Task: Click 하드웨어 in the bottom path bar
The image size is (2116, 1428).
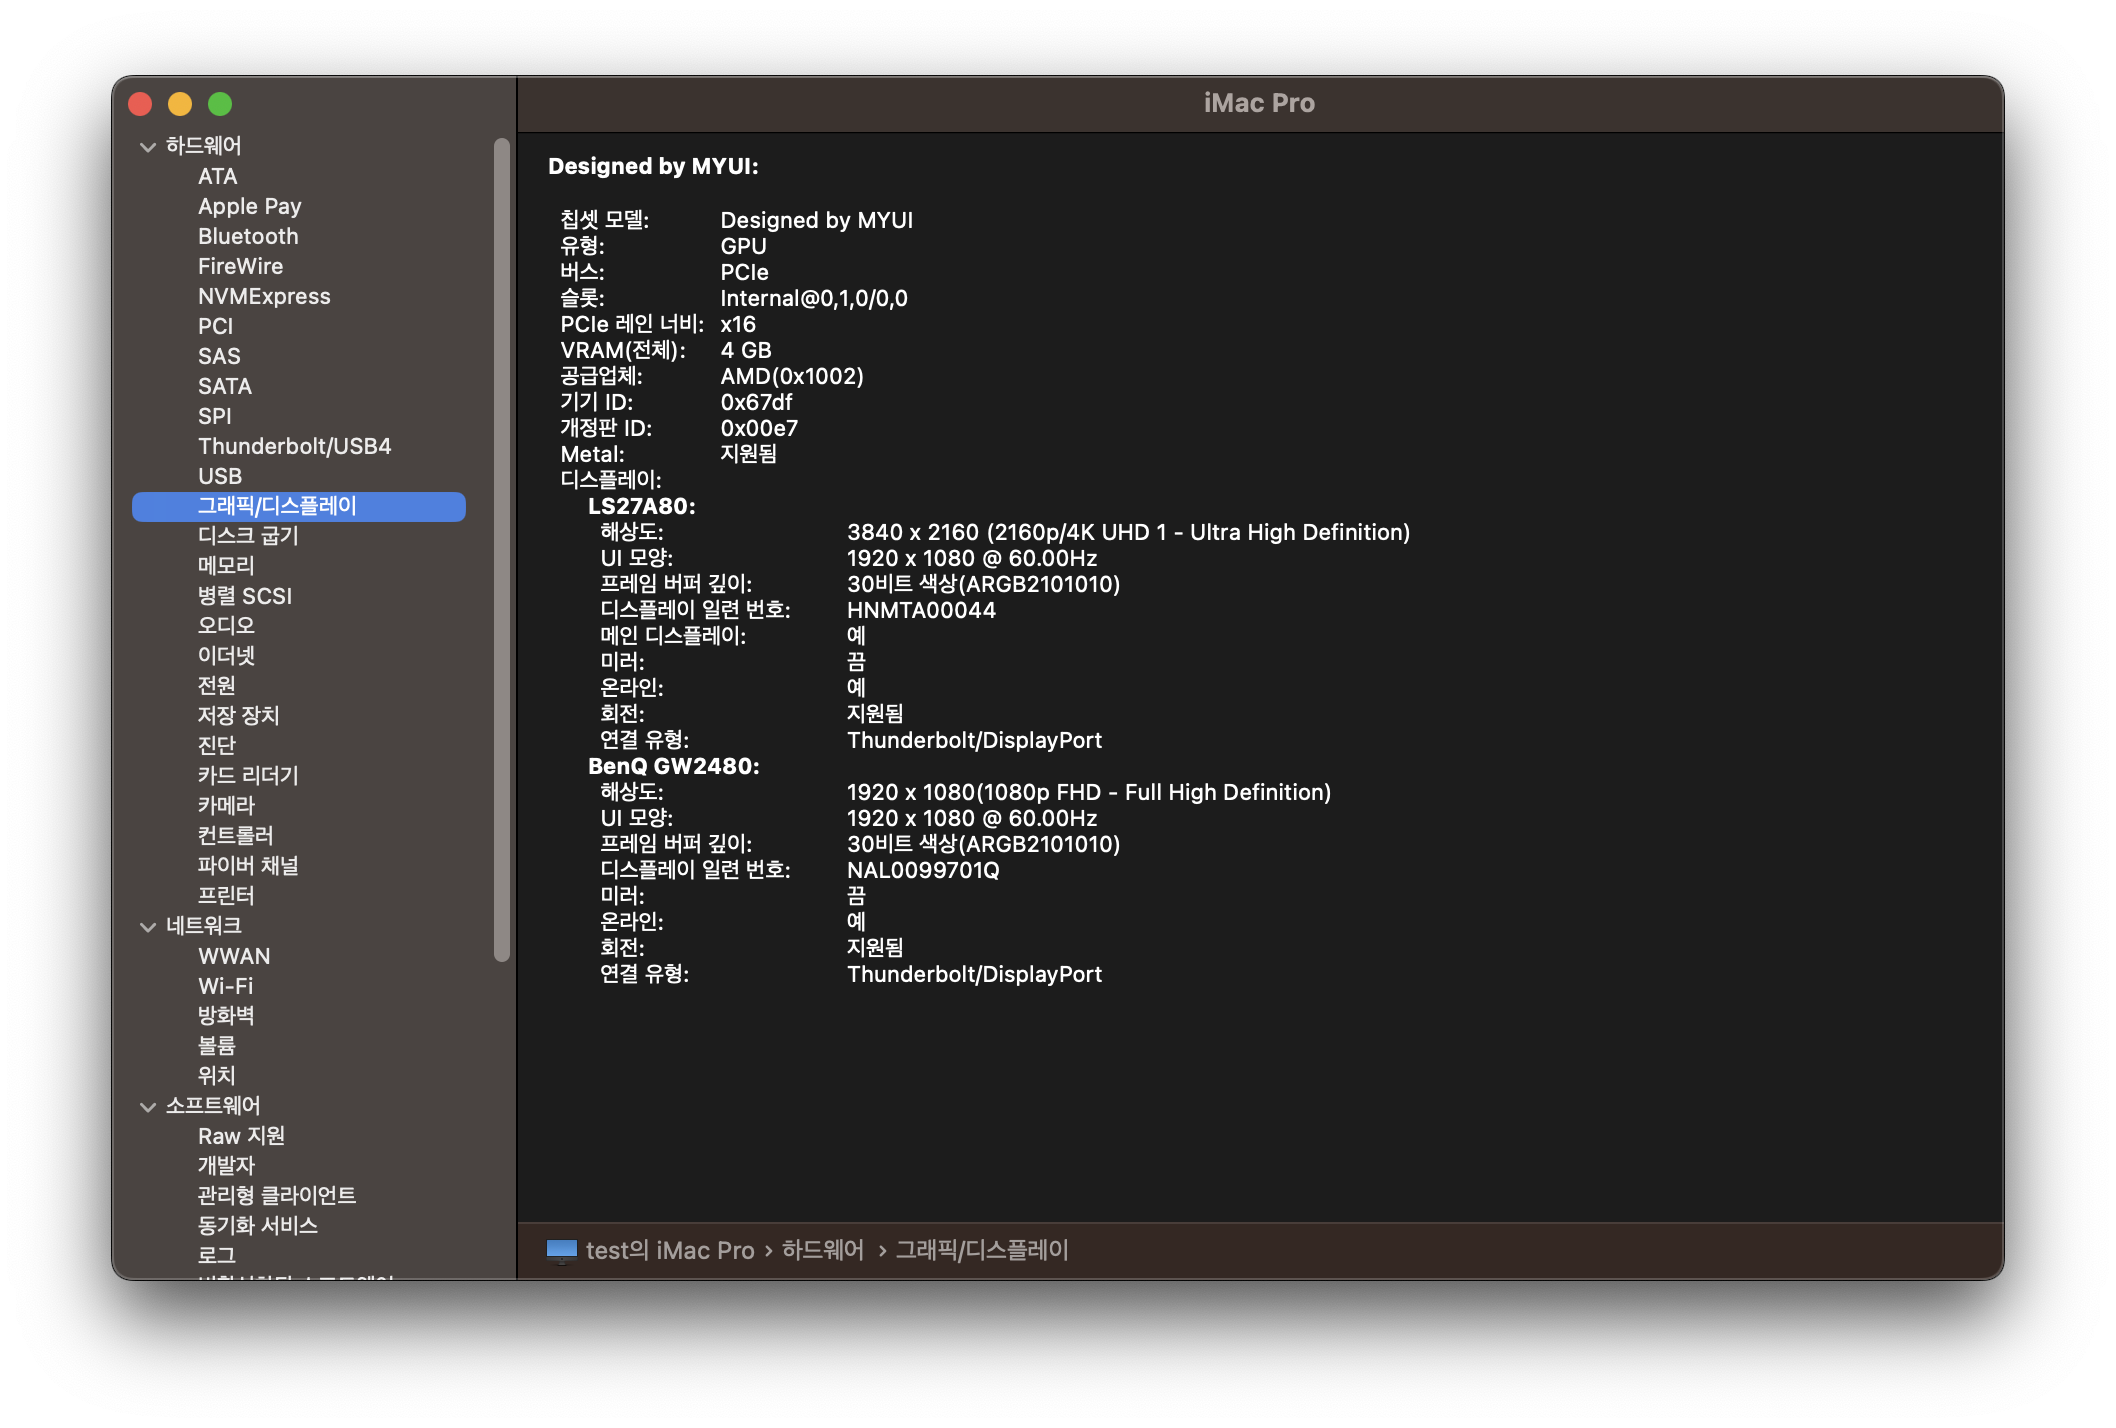Action: [822, 1251]
